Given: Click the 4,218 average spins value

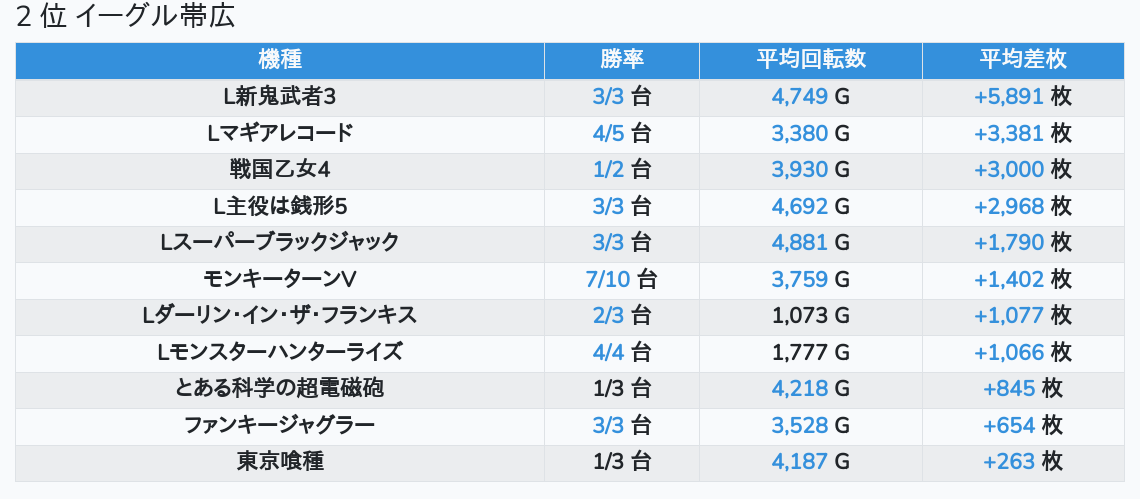Looking at the screenshot, I should (799, 388).
